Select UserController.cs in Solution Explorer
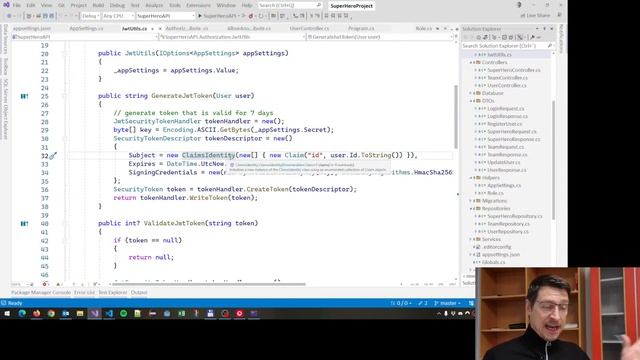The height and width of the screenshot is (360, 640). pos(507,85)
